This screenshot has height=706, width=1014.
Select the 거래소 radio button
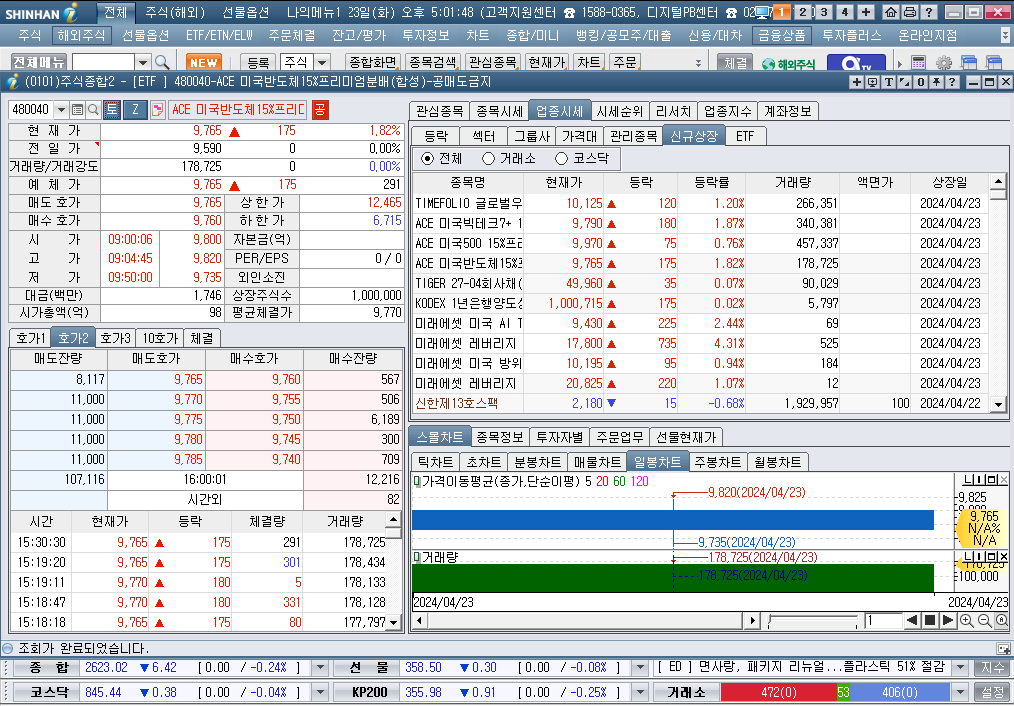(x=488, y=158)
